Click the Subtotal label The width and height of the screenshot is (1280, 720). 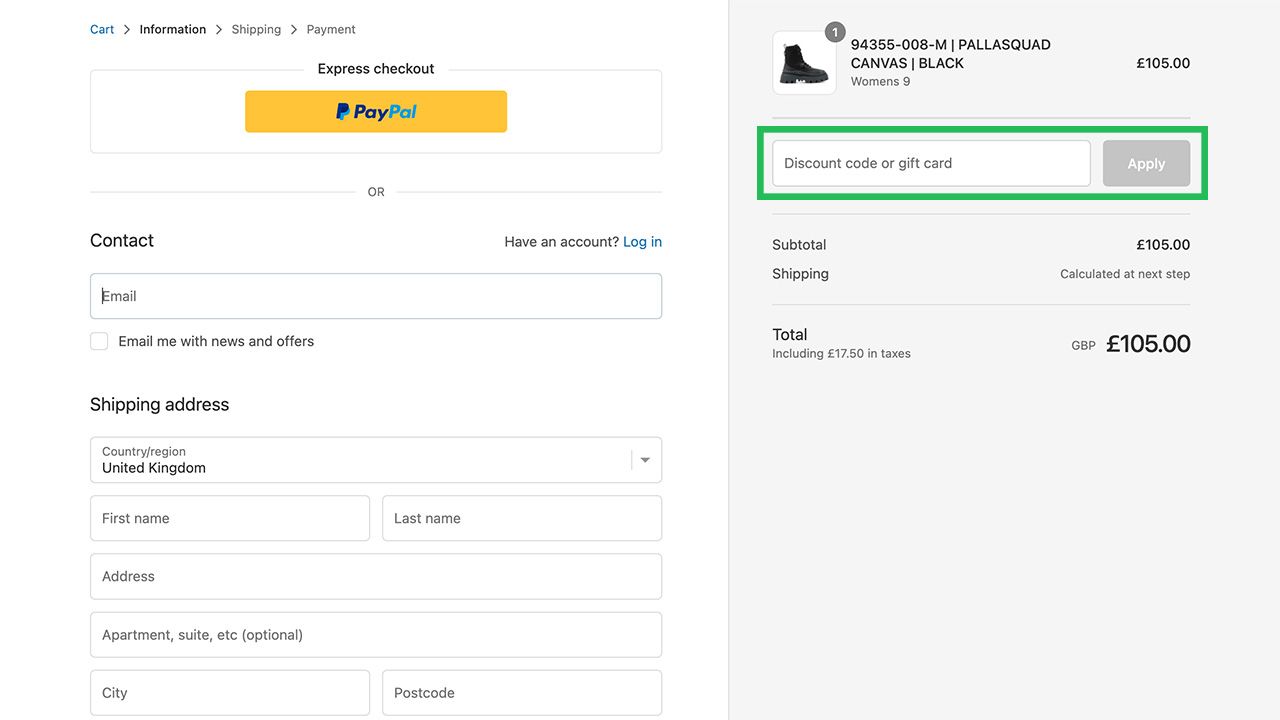coord(799,245)
